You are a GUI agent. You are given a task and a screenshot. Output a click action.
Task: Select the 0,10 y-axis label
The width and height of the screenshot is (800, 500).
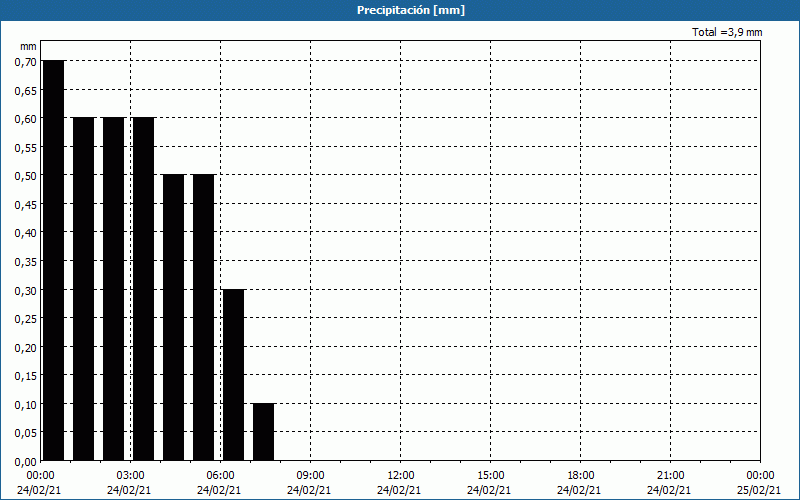point(26,405)
